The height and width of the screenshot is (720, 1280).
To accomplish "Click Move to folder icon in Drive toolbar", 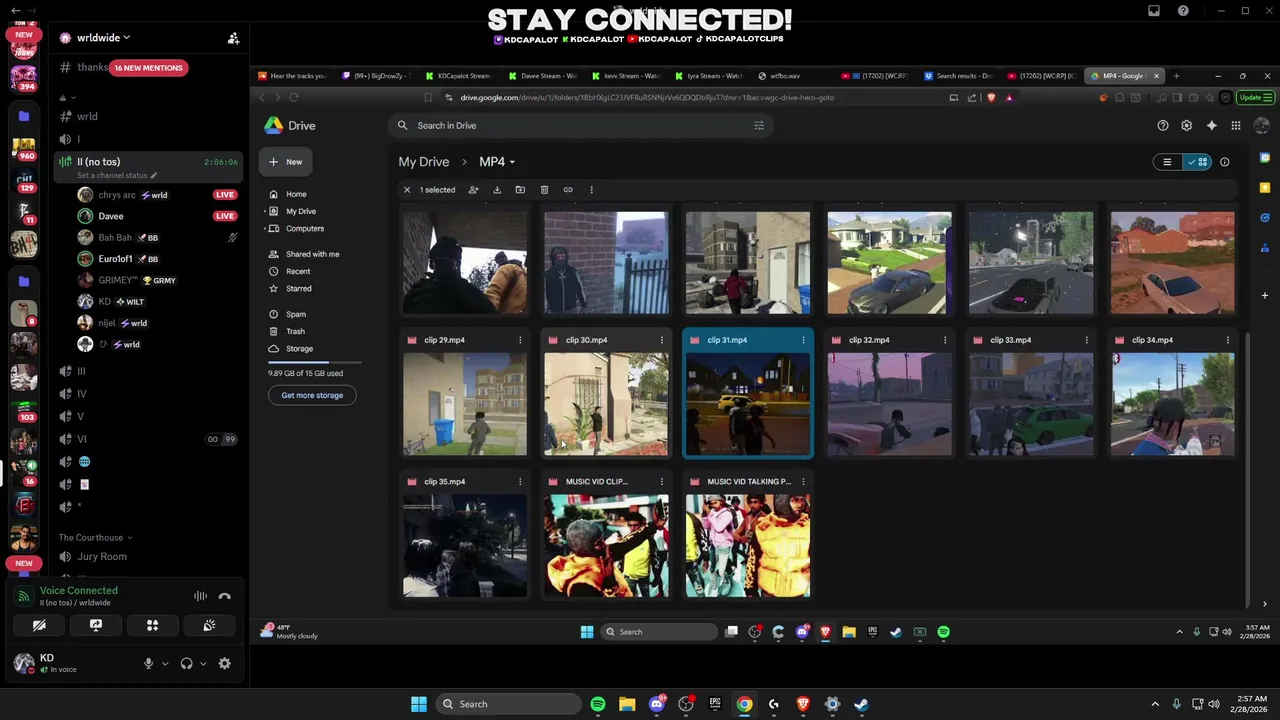I will click(x=520, y=190).
